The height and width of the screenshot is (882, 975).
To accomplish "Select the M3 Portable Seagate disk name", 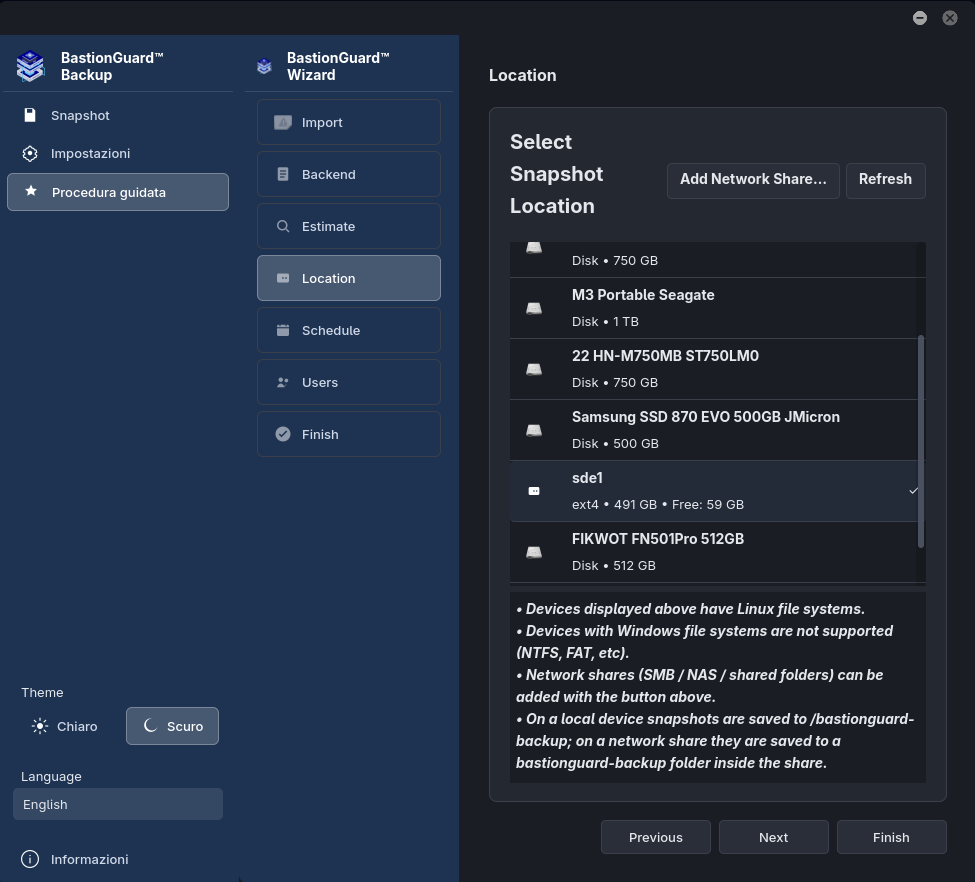I will click(x=643, y=295).
